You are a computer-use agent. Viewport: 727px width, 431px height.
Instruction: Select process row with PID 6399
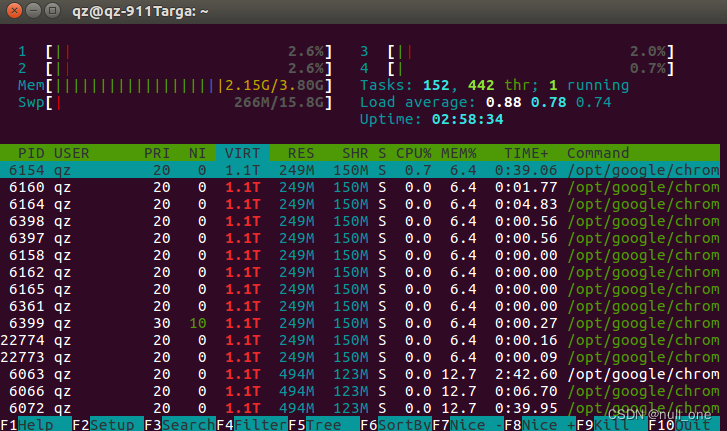tap(360, 323)
